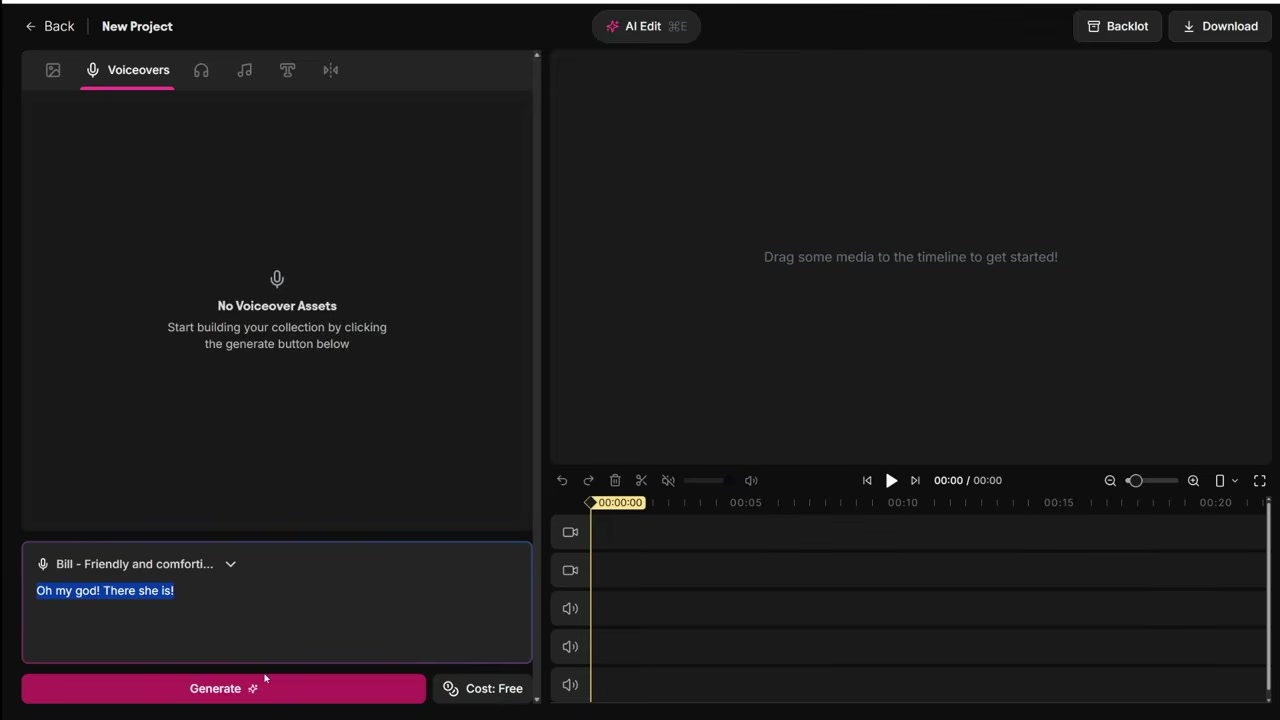Enter fullscreen preview mode
Image resolution: width=1280 pixels, height=720 pixels.
pos(1260,481)
